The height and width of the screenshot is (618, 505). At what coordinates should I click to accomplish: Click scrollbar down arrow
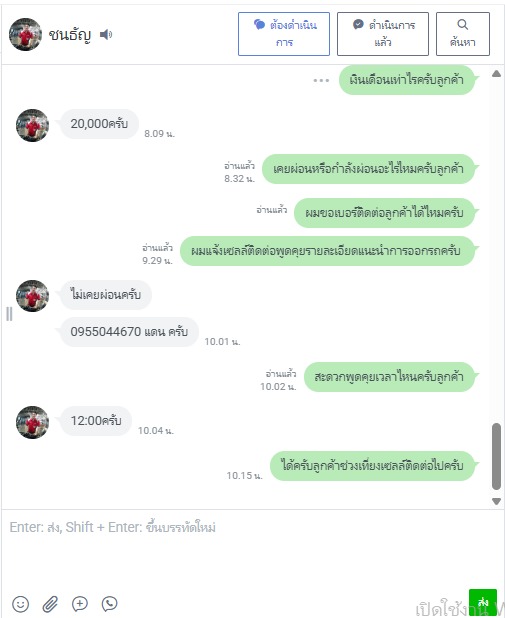[x=496, y=501]
